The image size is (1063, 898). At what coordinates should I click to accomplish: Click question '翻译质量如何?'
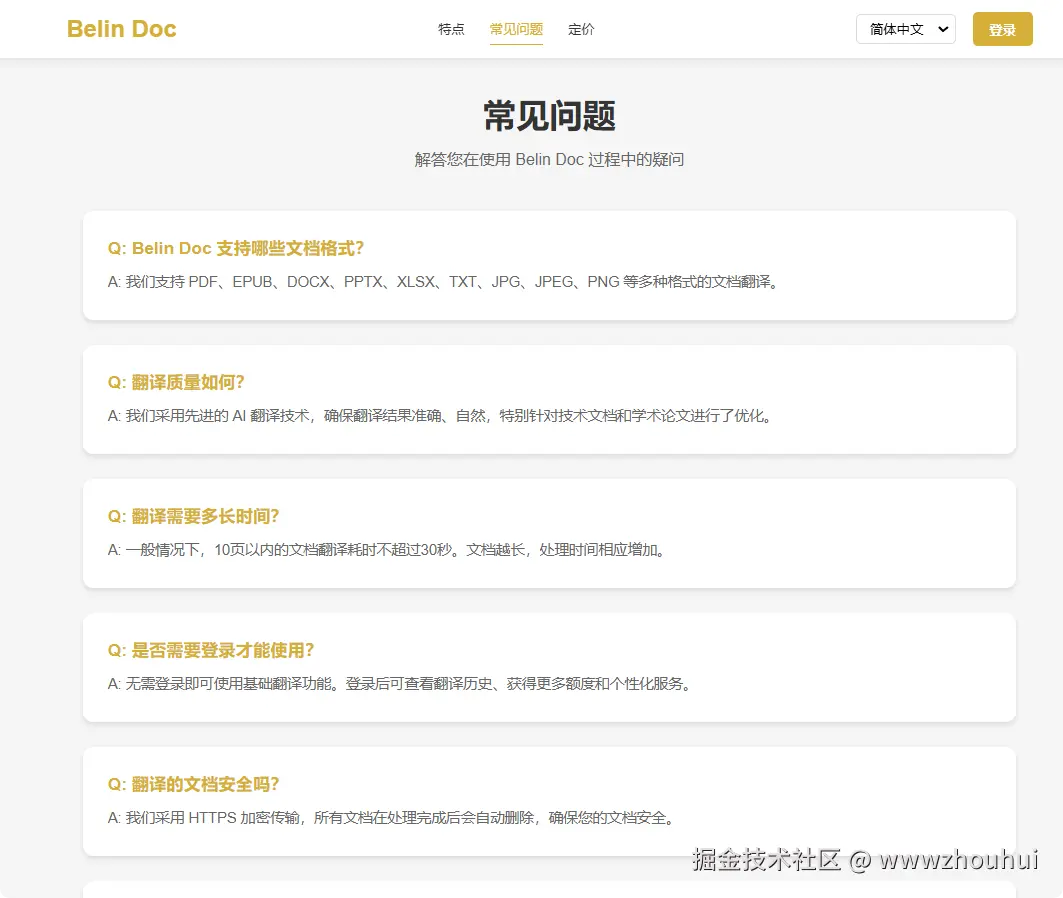click(x=176, y=382)
